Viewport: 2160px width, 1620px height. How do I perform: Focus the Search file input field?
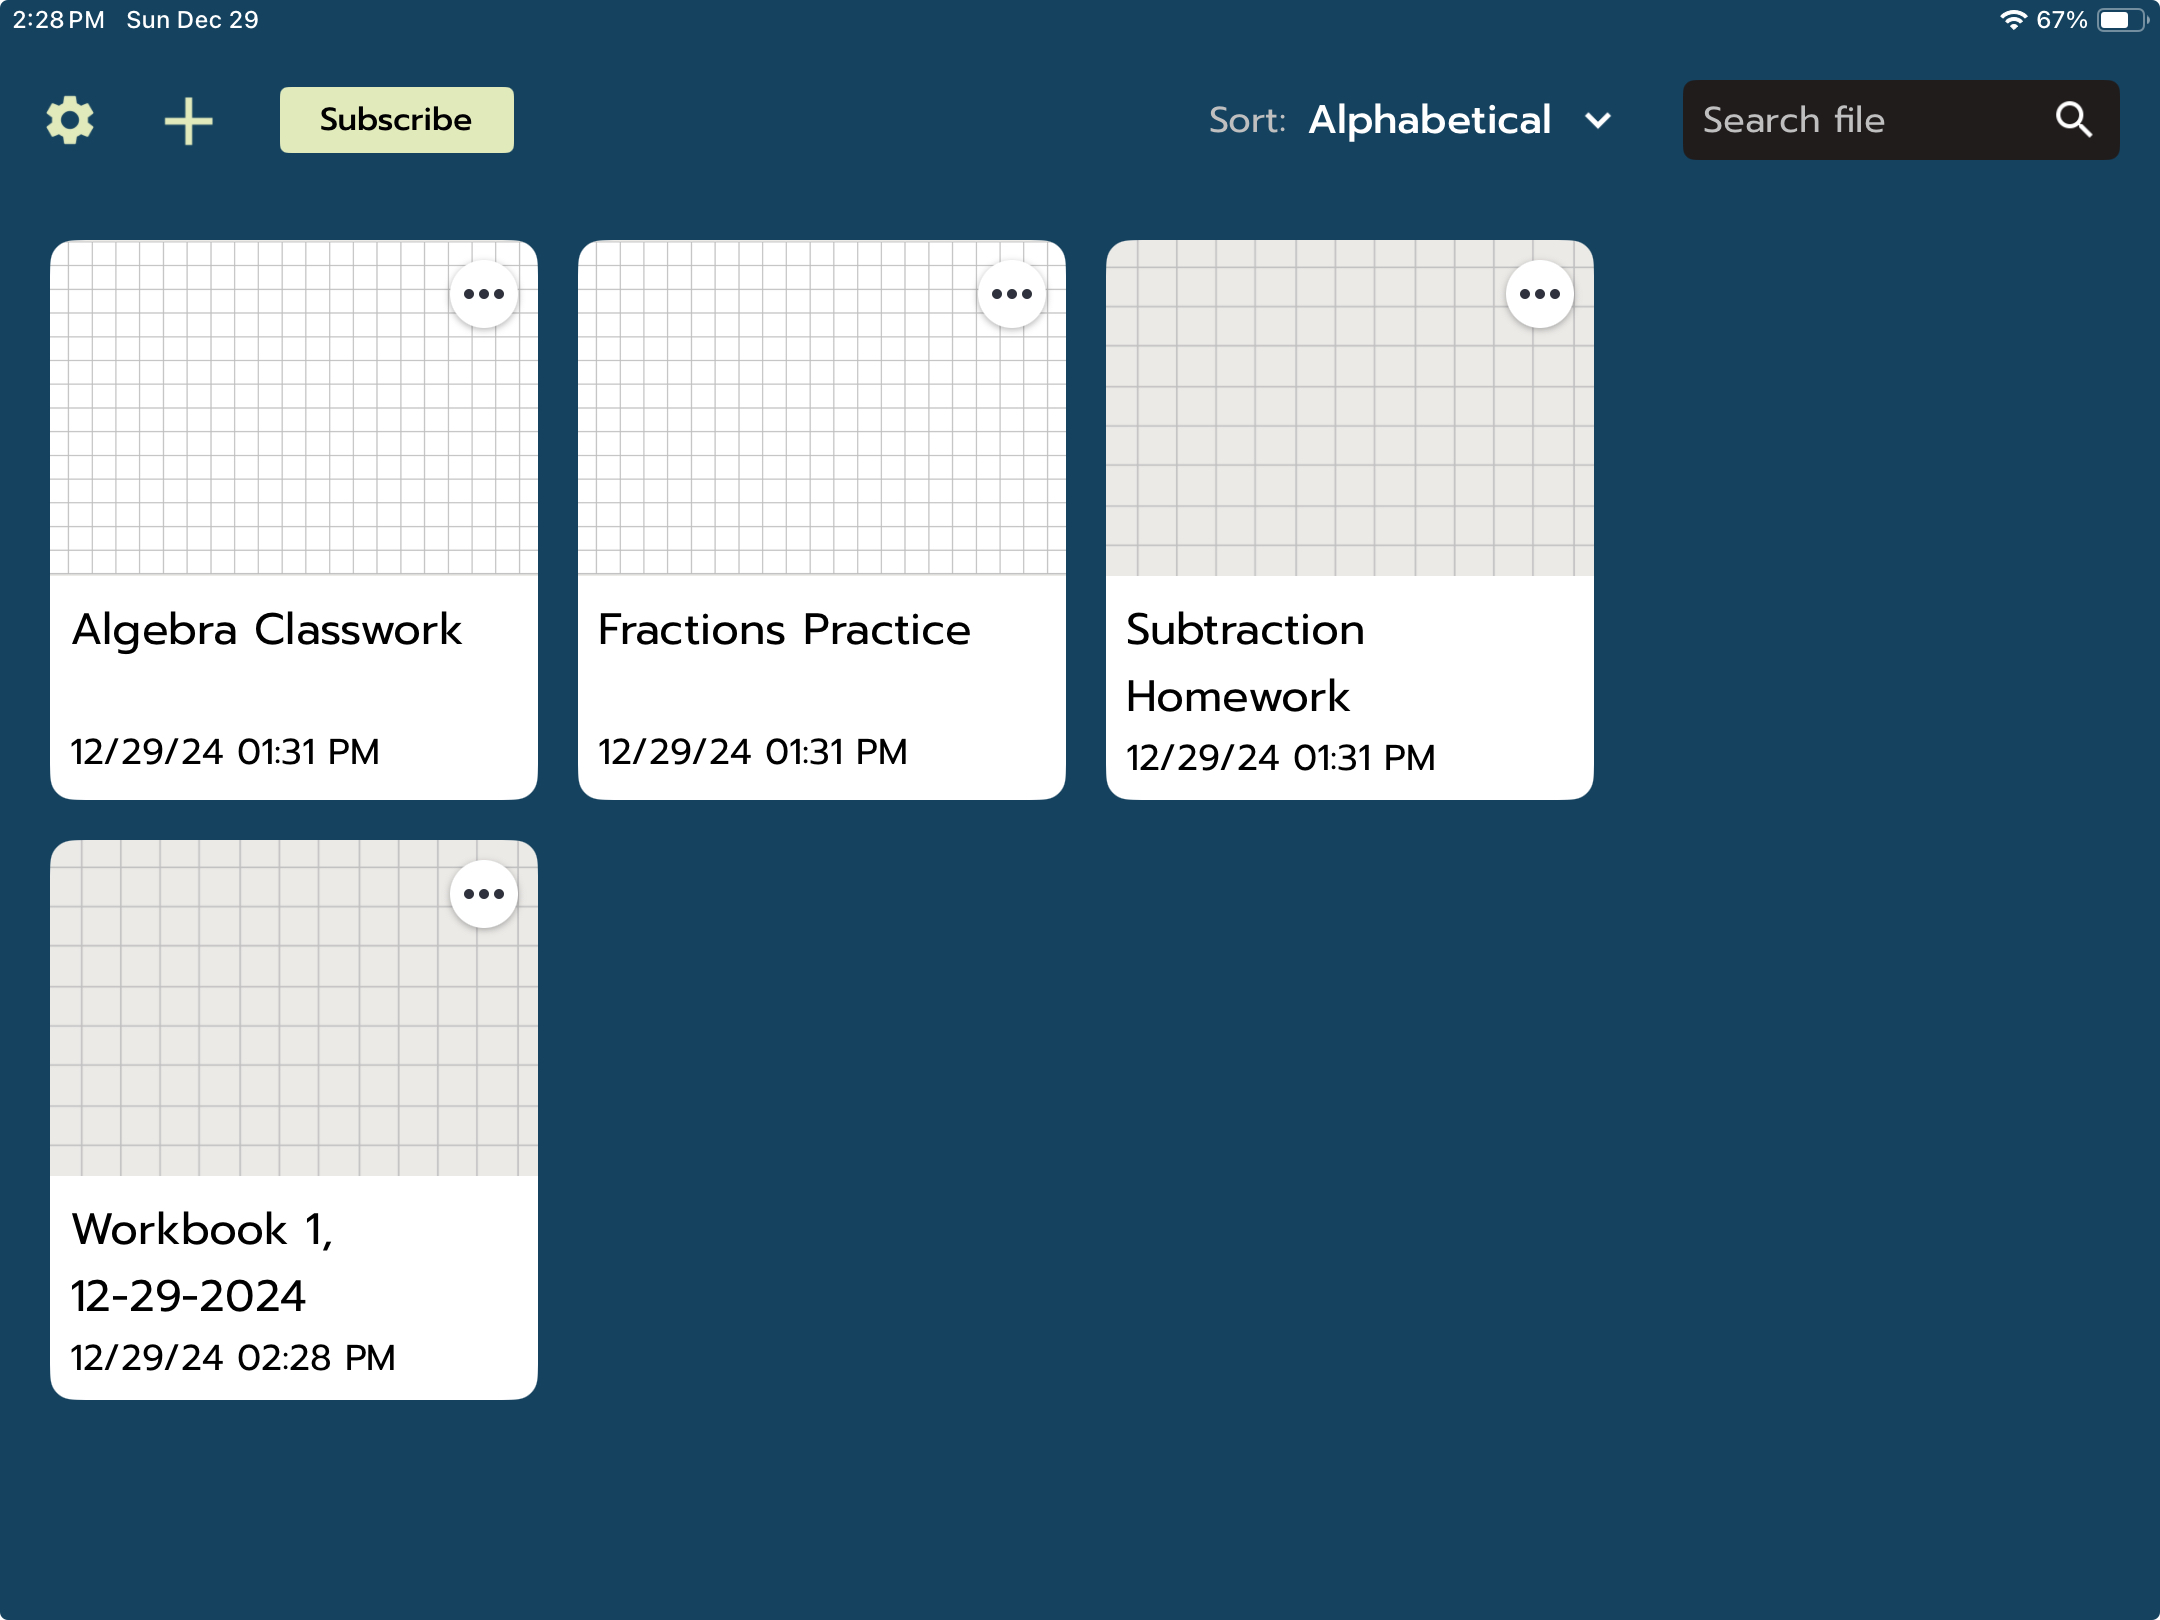1860,120
